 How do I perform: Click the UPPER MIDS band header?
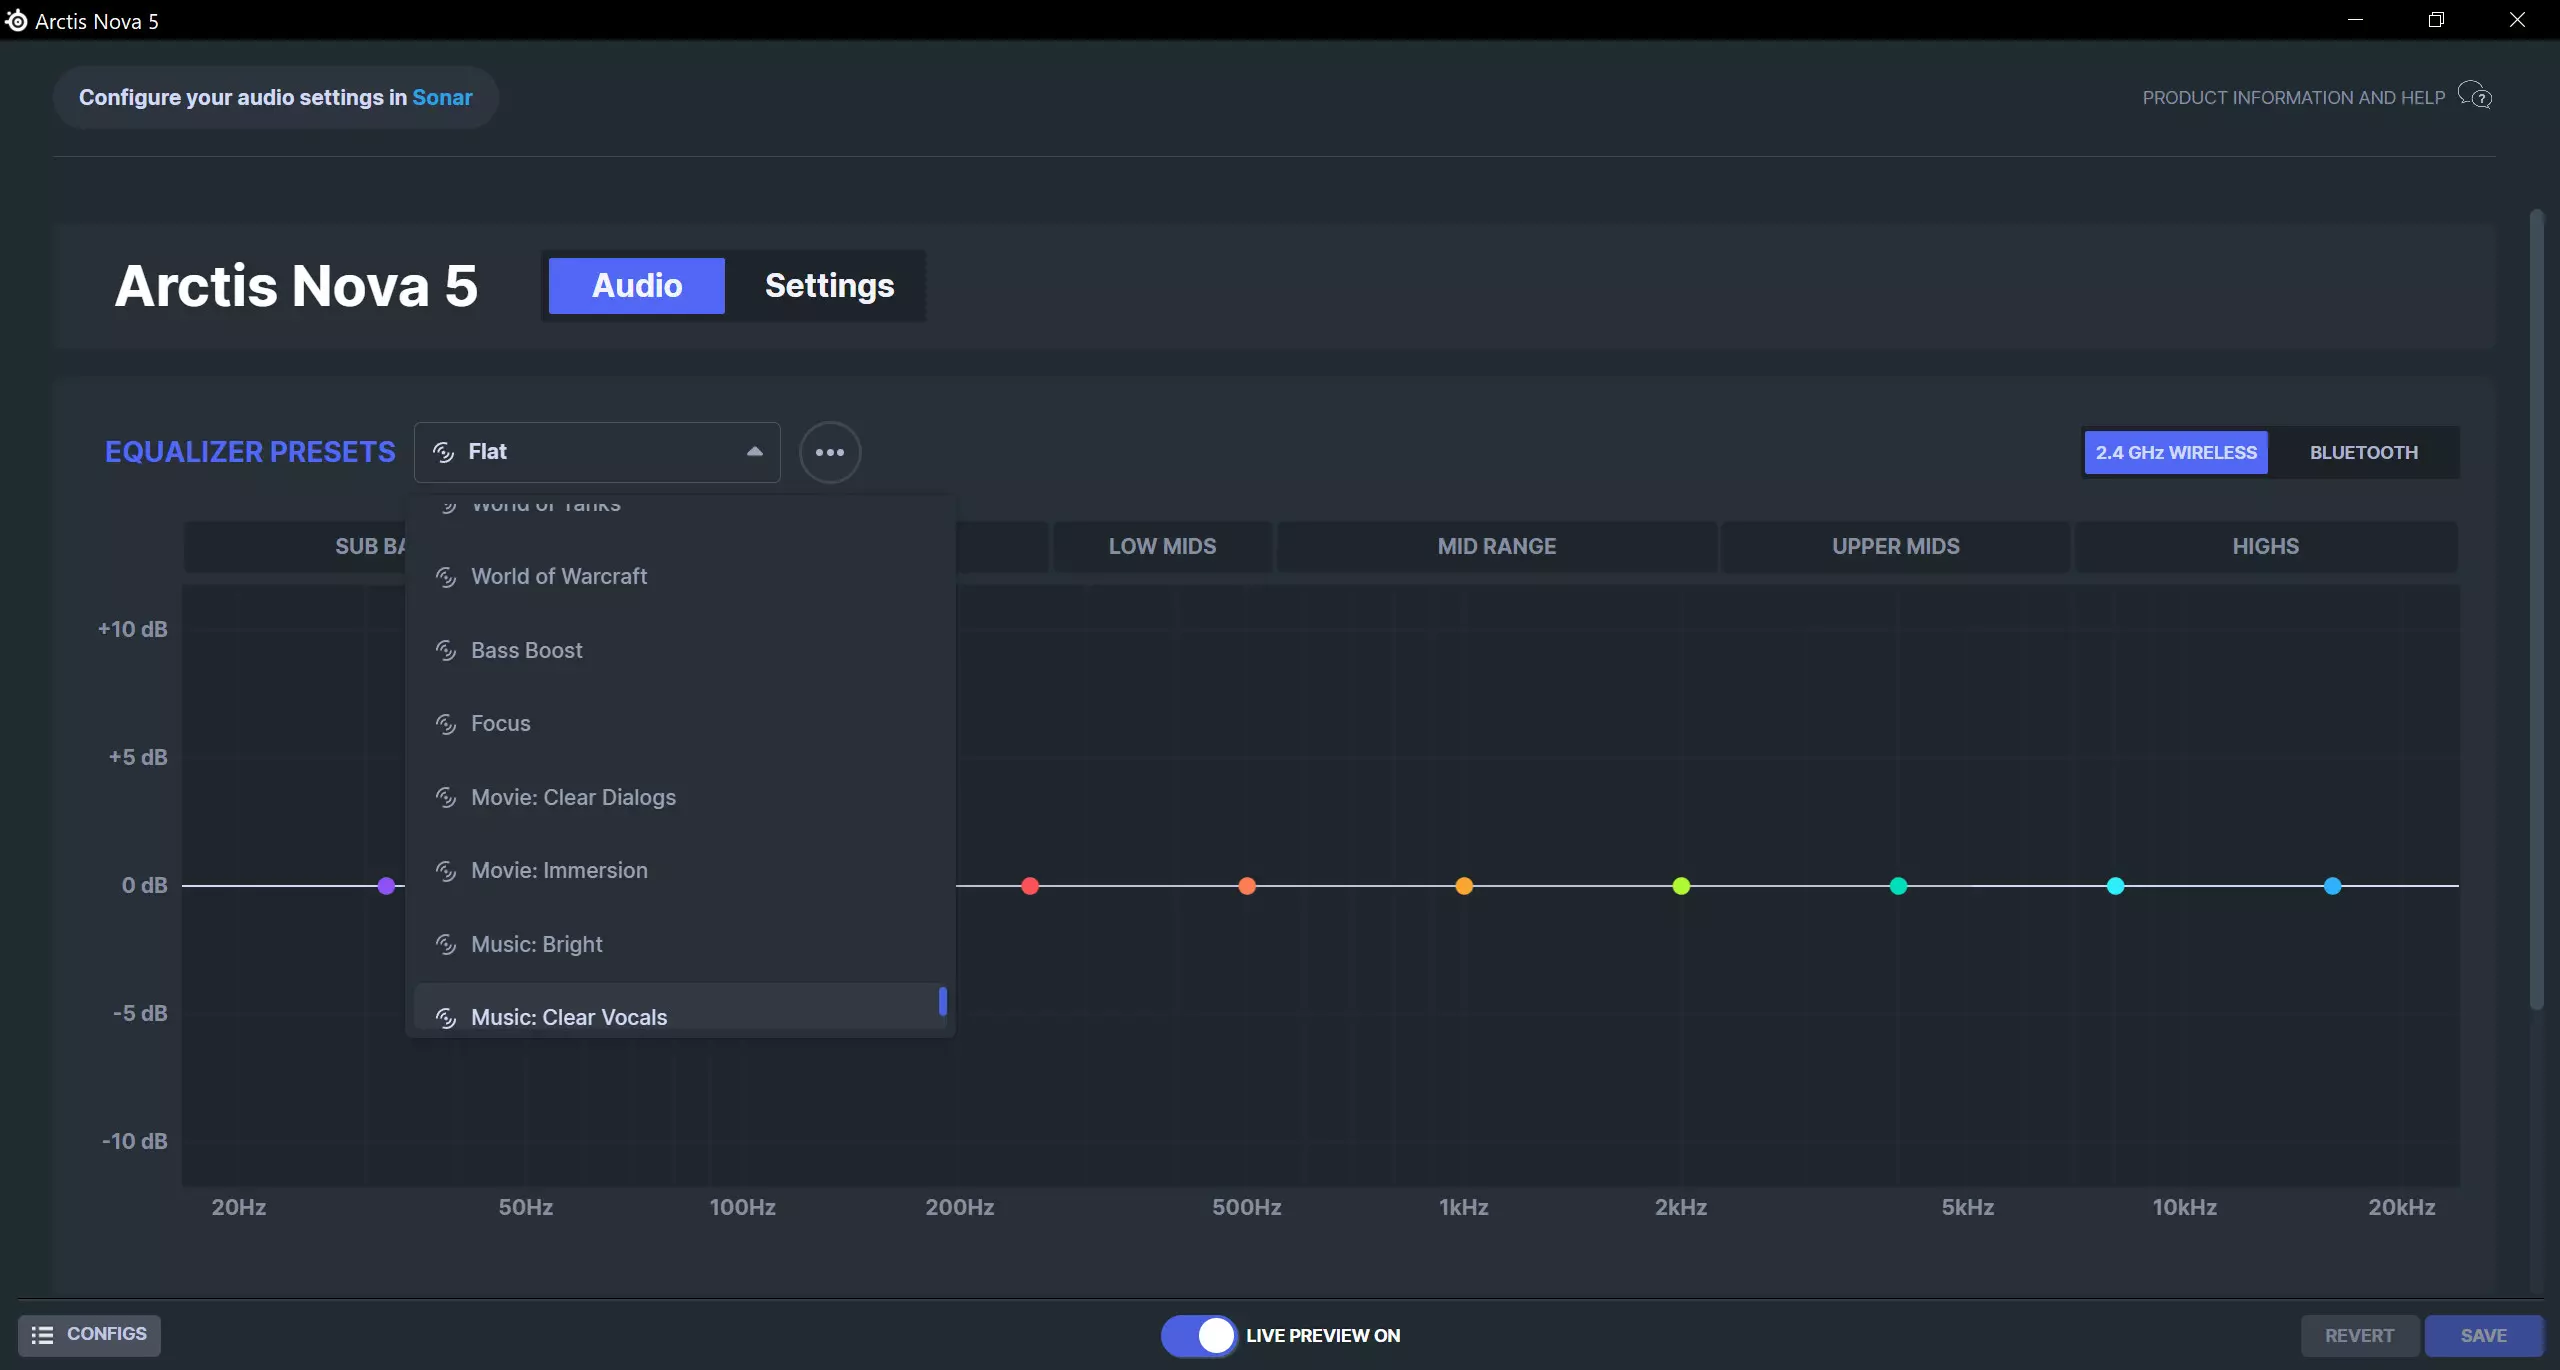1895,547
